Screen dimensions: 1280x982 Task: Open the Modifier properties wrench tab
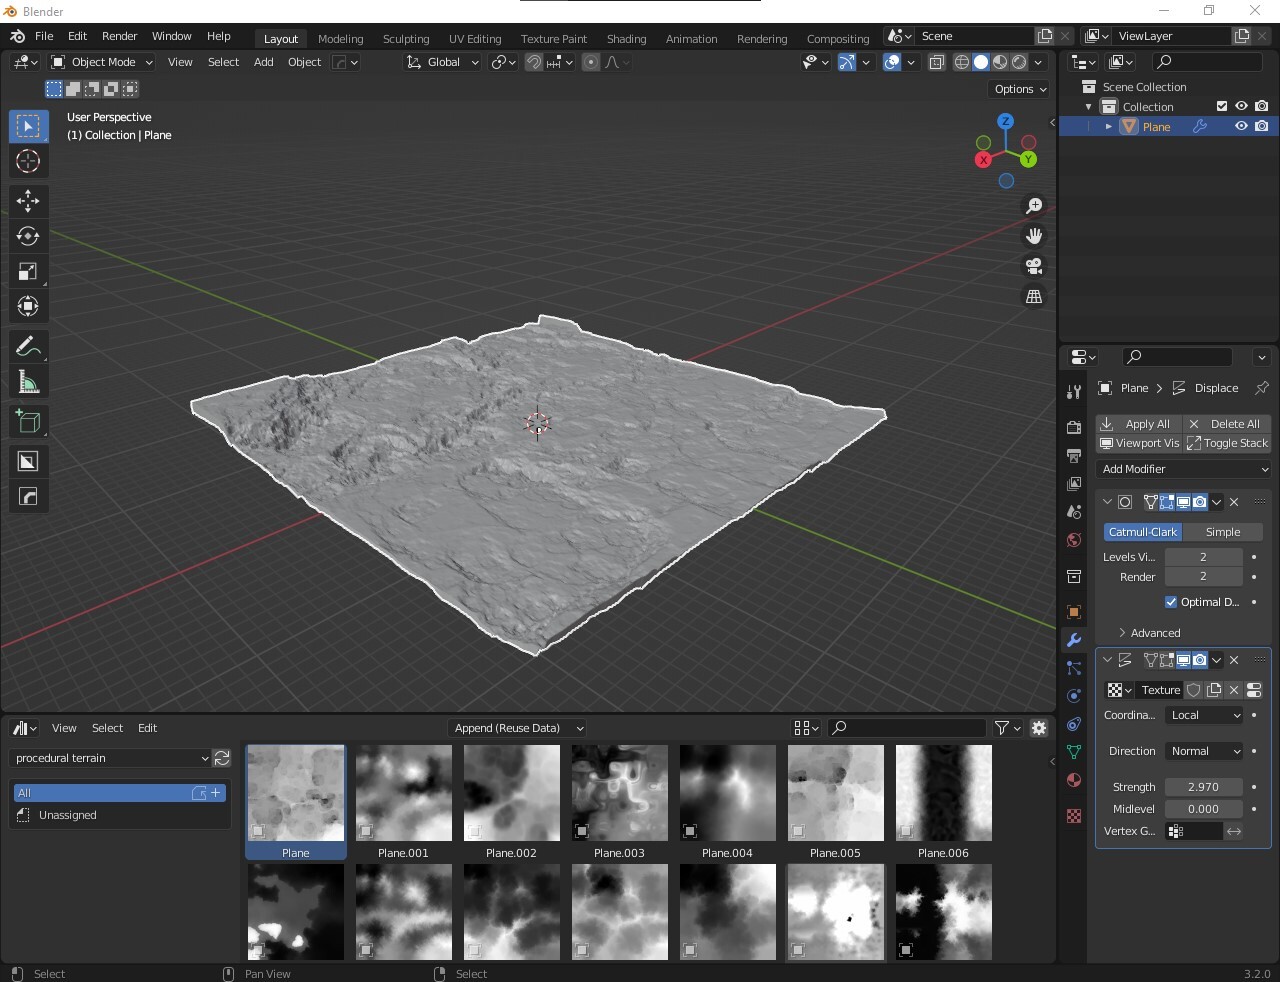(1074, 640)
